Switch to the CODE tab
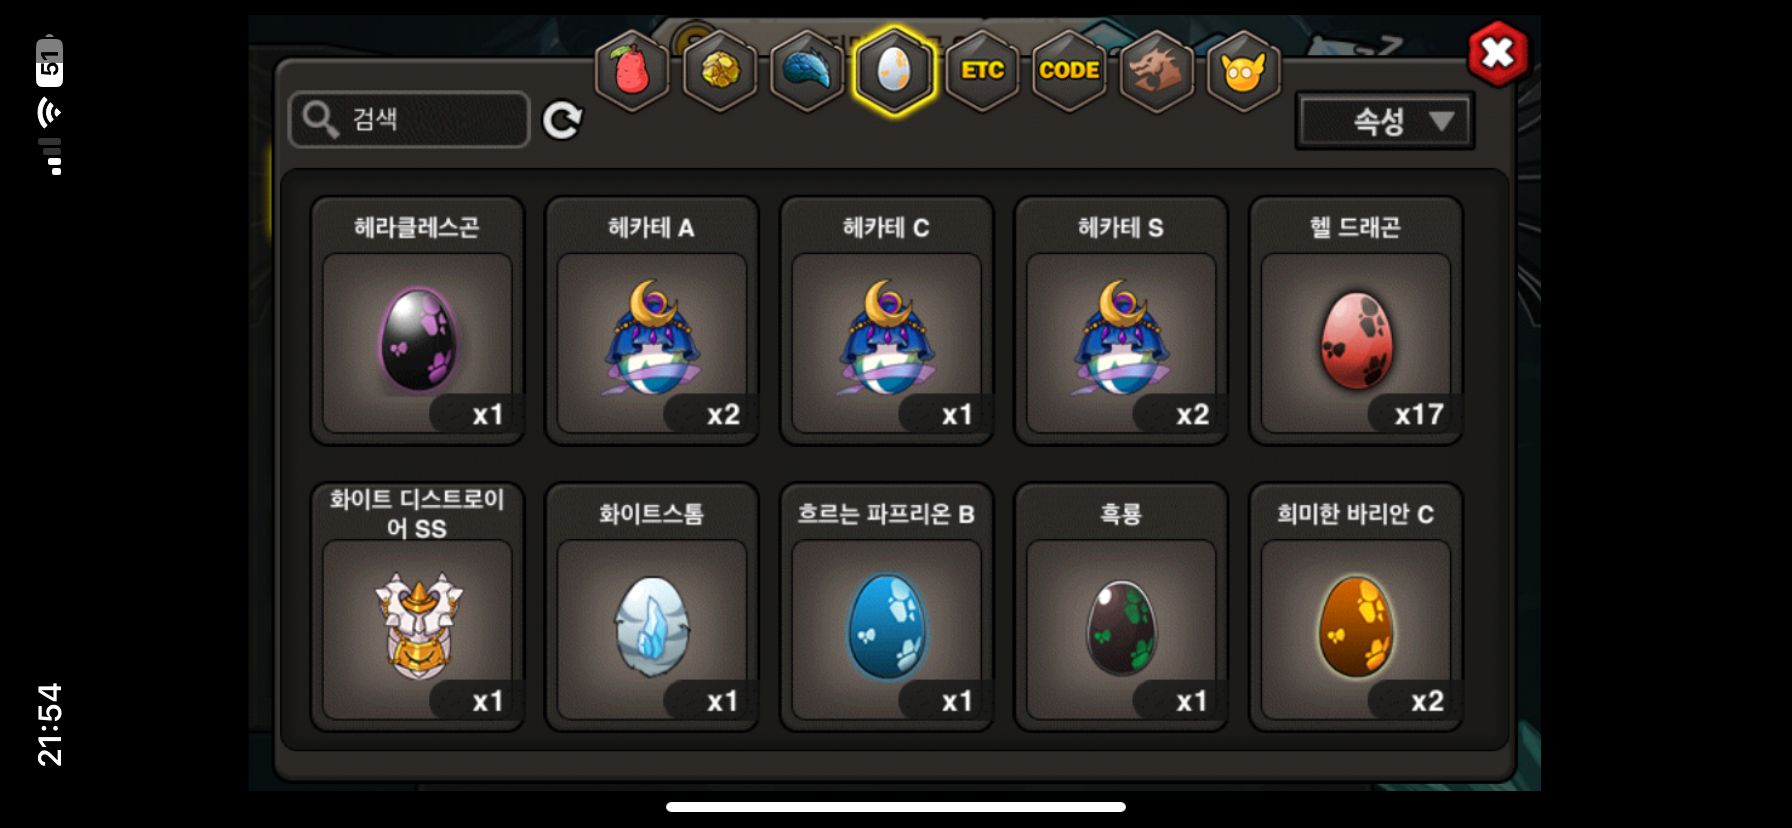 (1069, 71)
